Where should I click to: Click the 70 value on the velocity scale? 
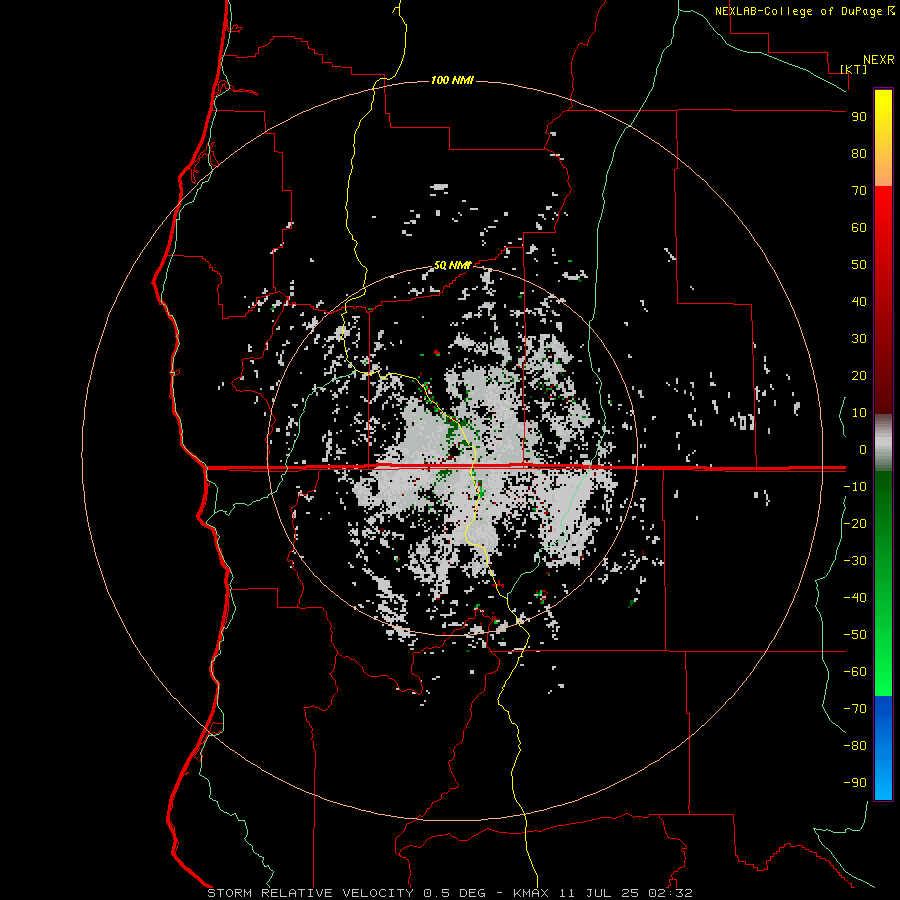859,191
